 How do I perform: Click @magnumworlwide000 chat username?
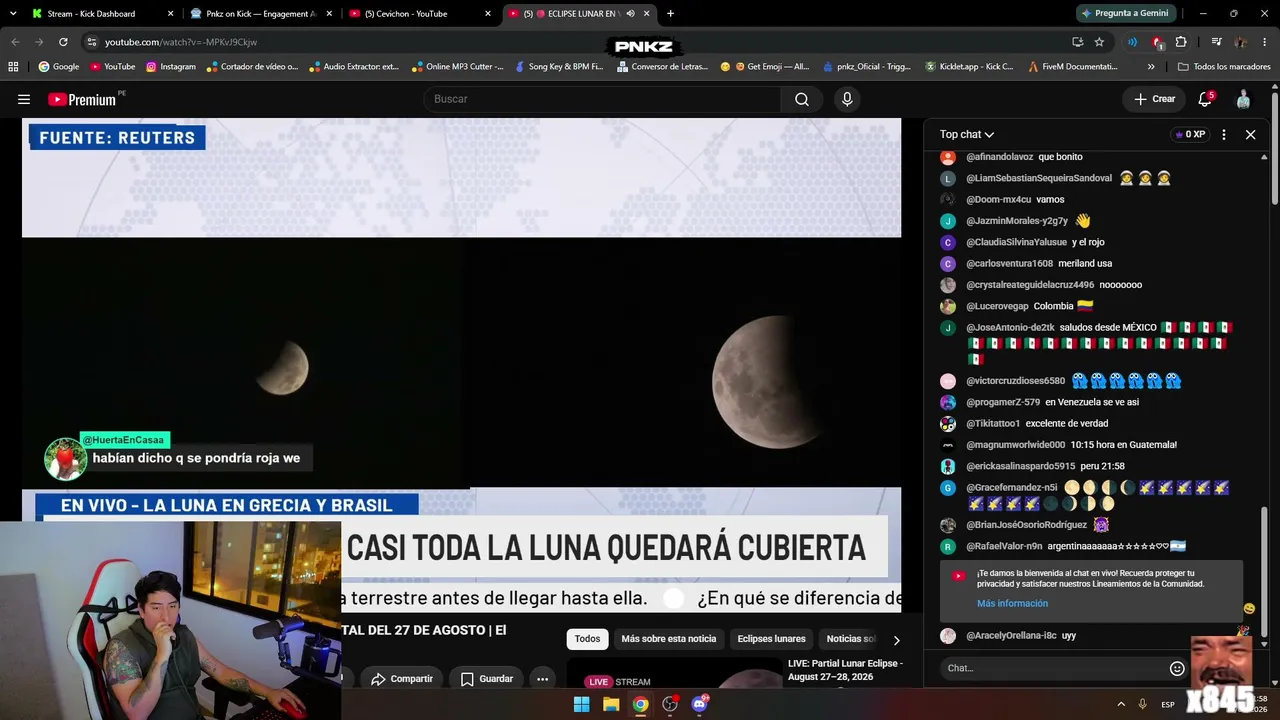tap(1015, 445)
